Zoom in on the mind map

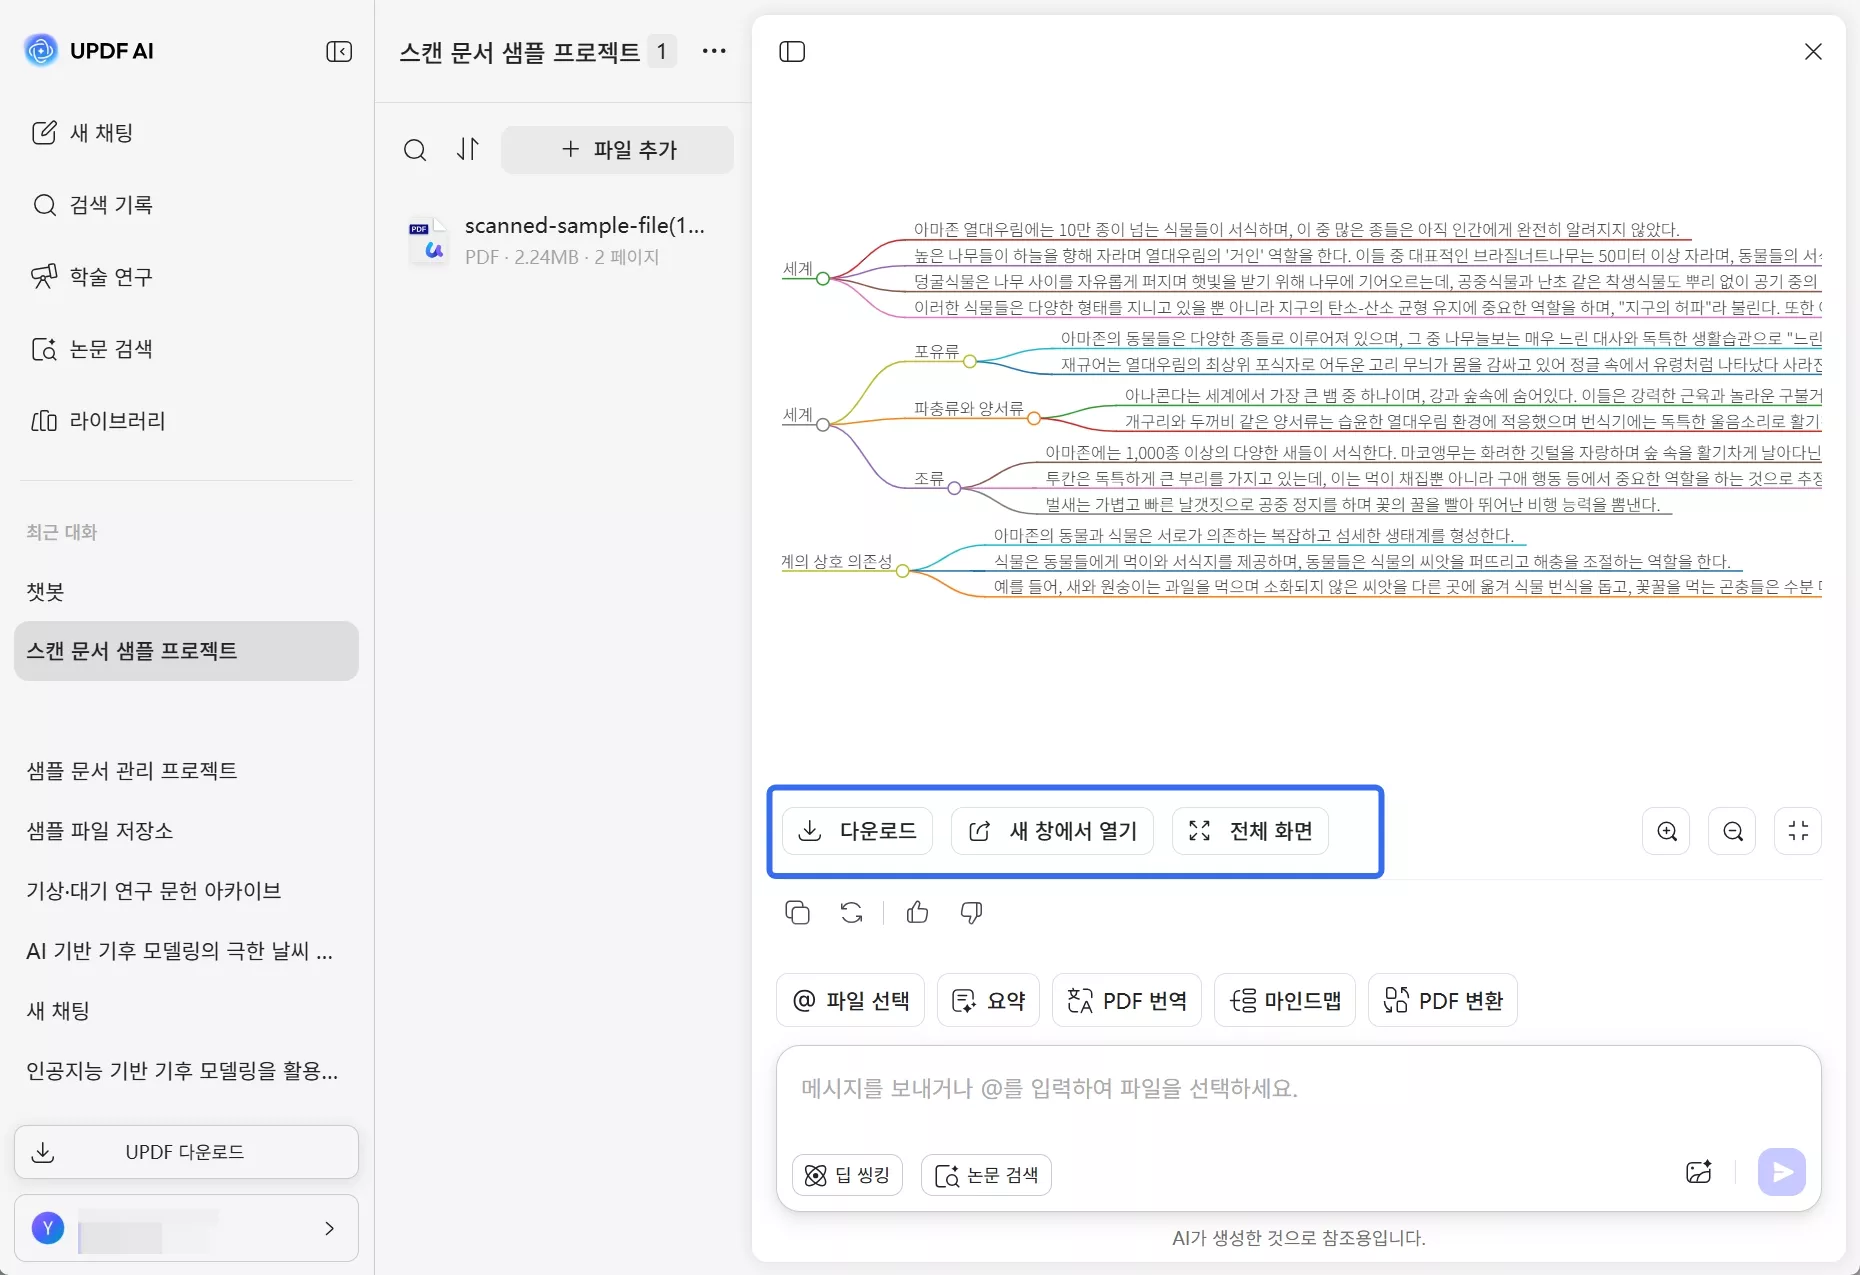click(1666, 831)
